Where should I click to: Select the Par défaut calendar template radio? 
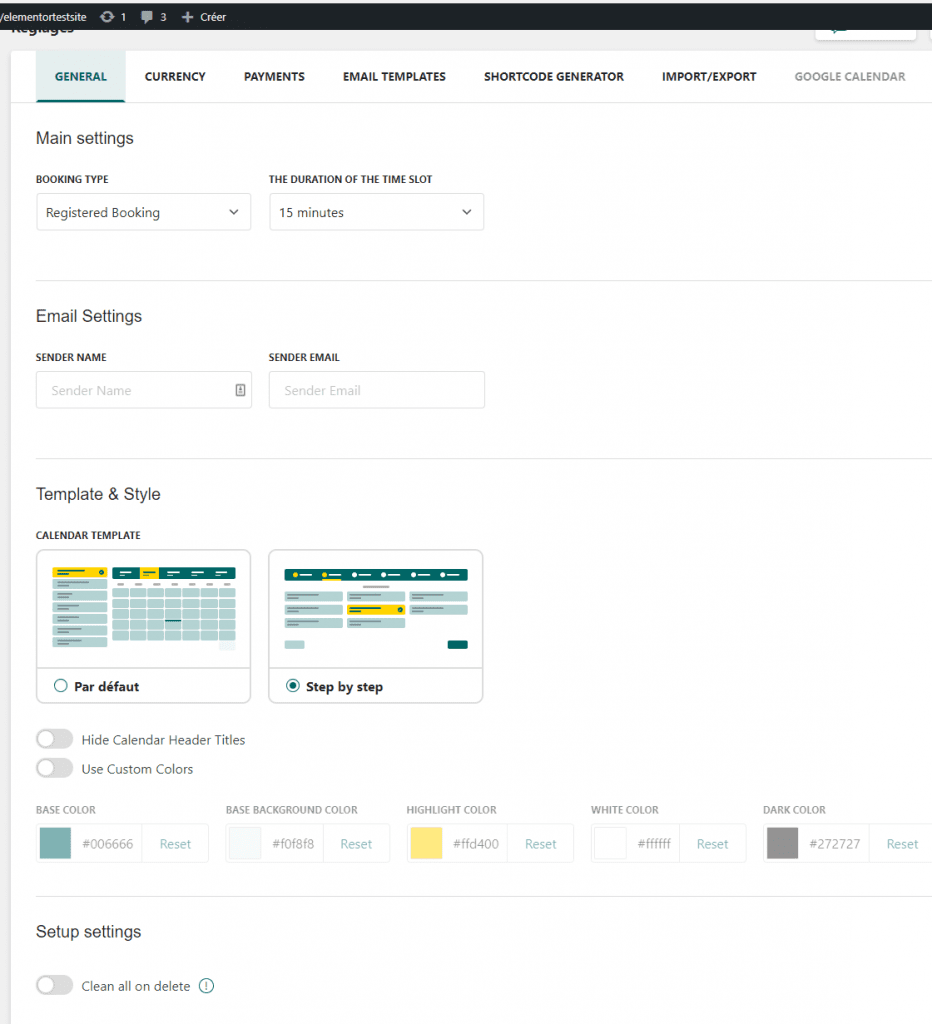[61, 686]
